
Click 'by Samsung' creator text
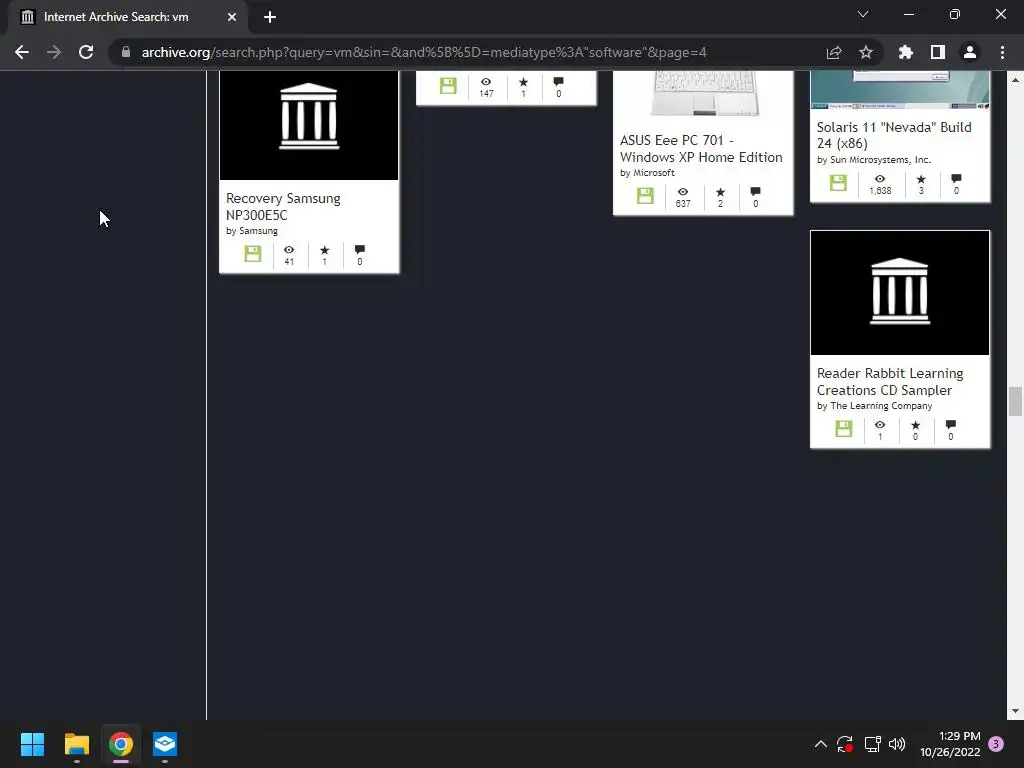click(x=251, y=231)
